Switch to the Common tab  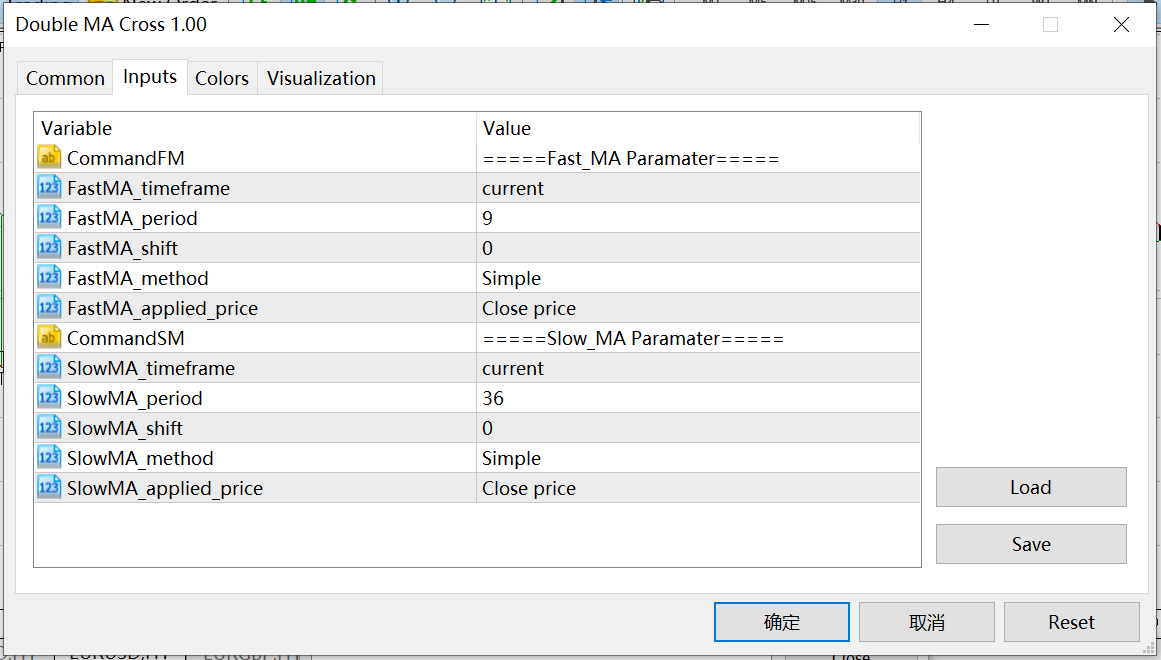pos(64,77)
